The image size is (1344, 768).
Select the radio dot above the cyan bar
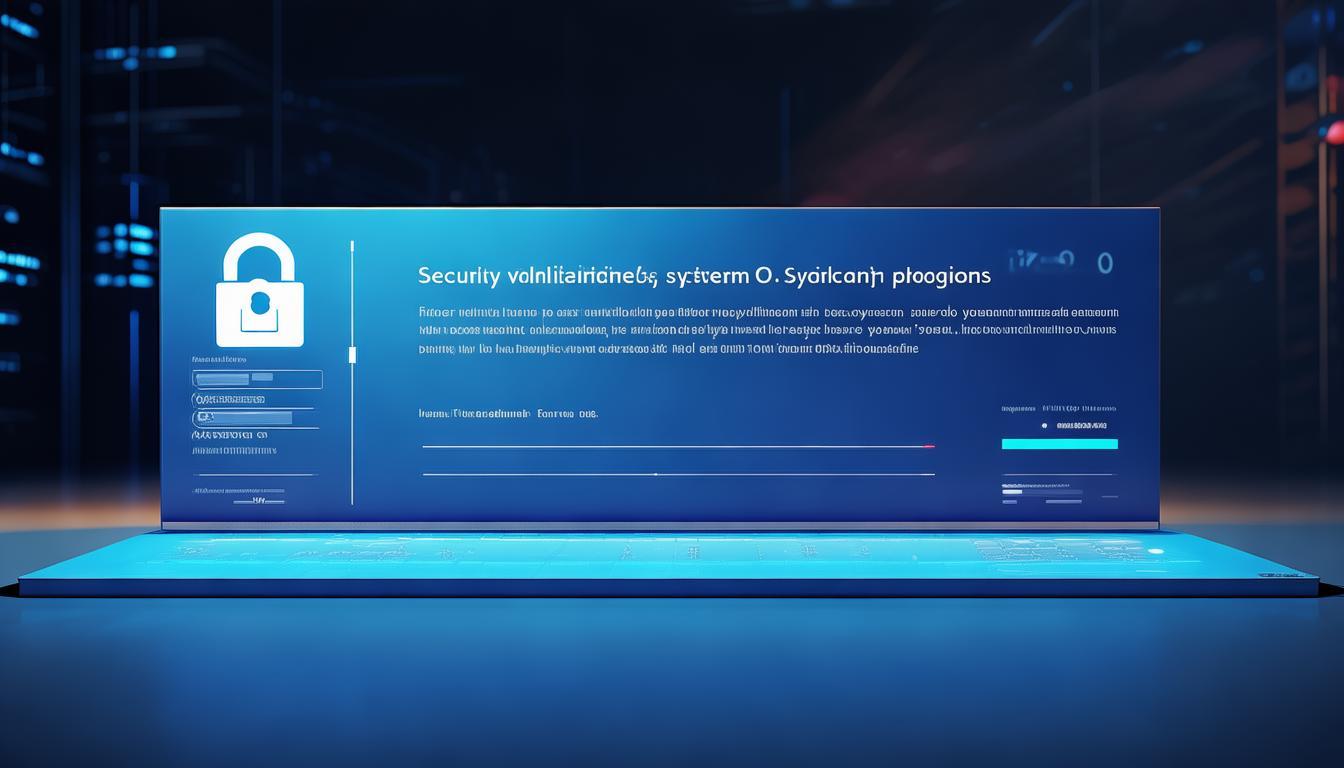click(x=1044, y=425)
